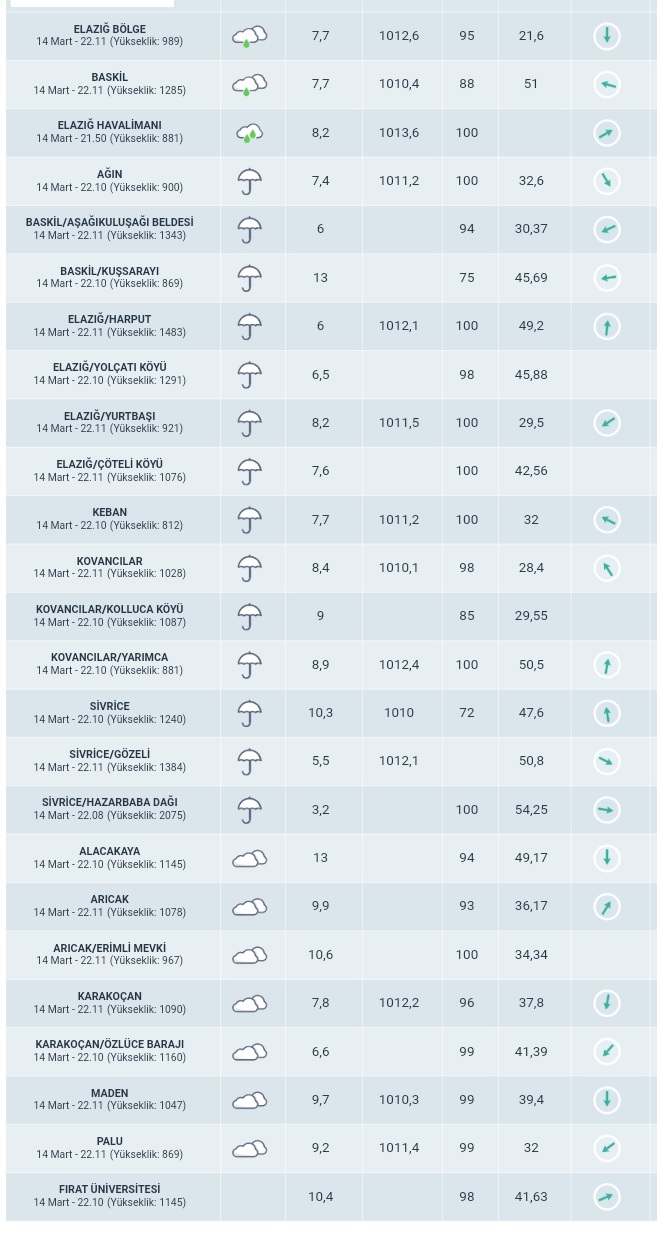Click the wind direction arrow for BASKİL

[x=606, y=84]
